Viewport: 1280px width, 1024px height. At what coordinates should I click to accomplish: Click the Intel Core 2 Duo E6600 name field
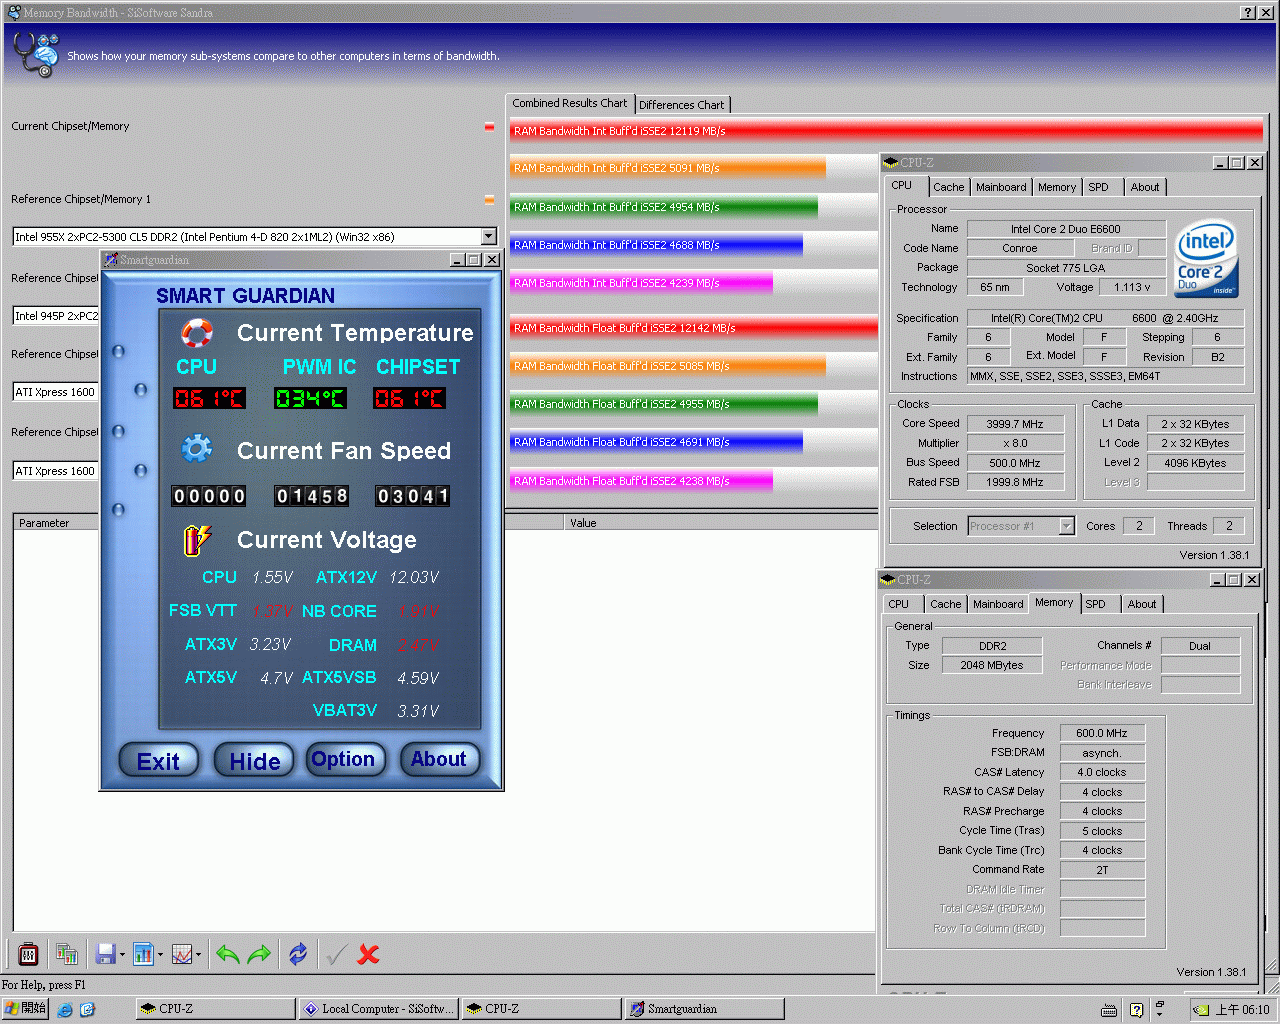(x=1066, y=229)
